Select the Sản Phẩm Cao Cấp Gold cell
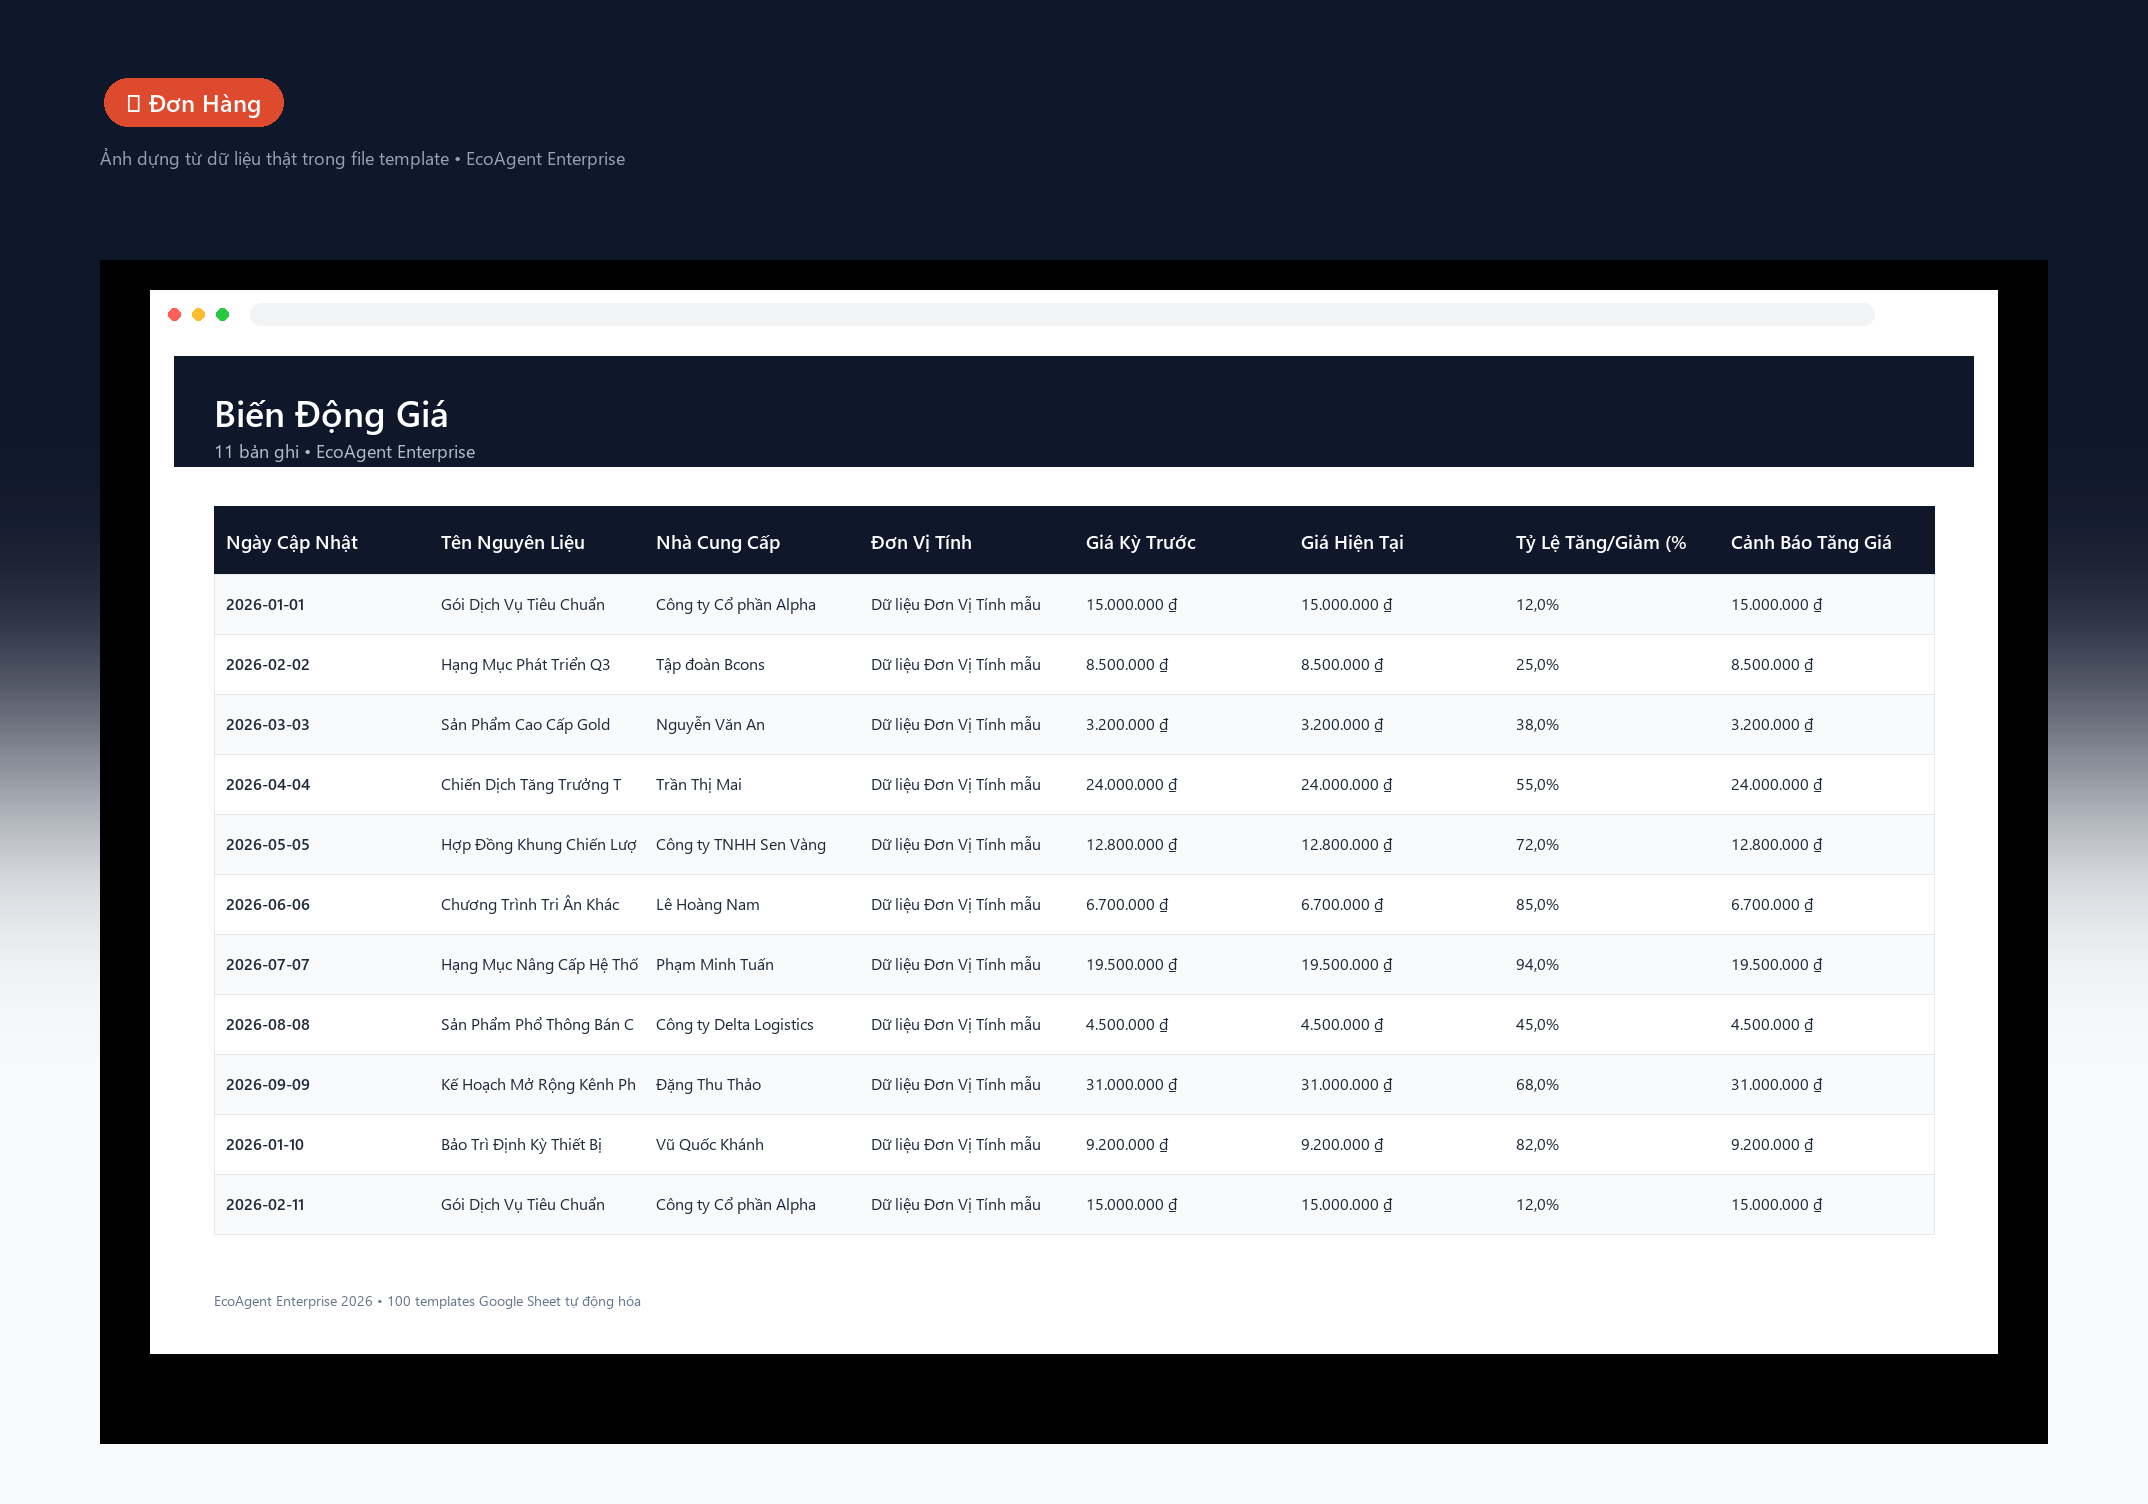 (525, 725)
